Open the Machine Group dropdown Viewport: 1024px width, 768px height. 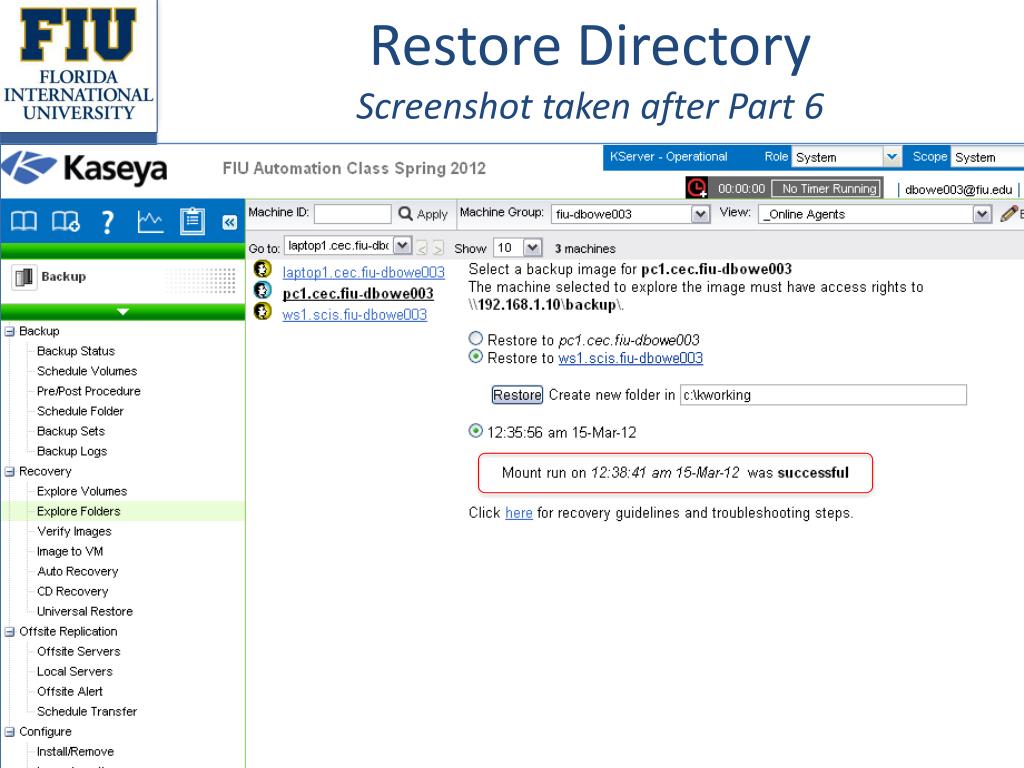[x=630, y=214]
